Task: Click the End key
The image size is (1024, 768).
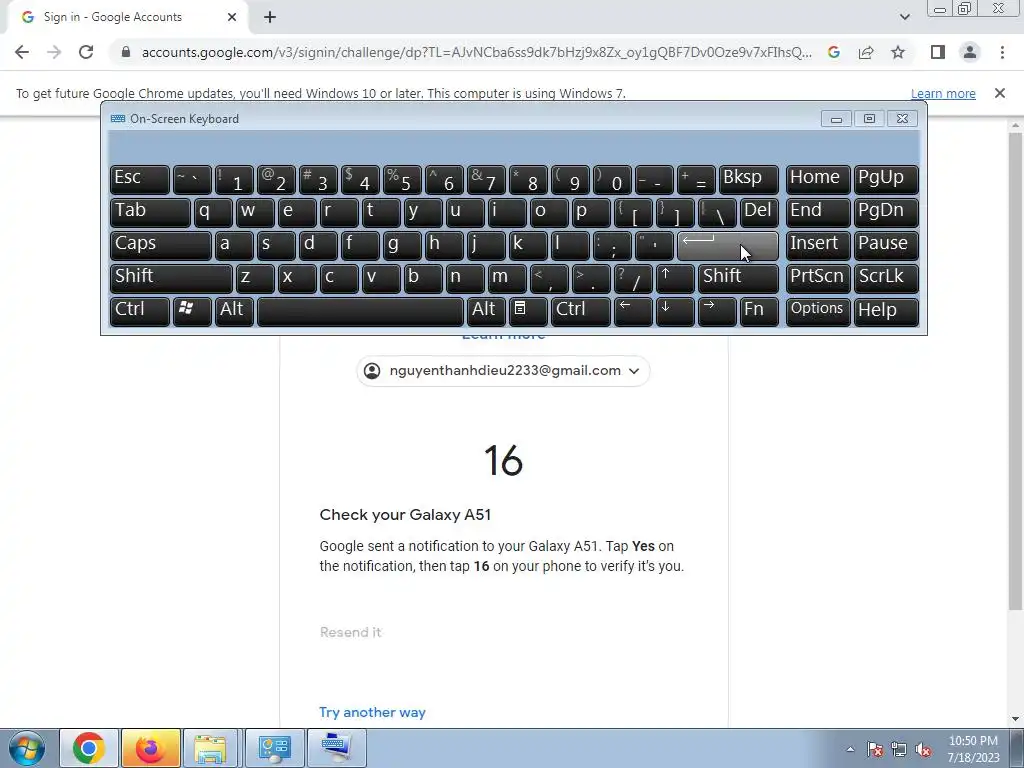Action: pos(818,213)
